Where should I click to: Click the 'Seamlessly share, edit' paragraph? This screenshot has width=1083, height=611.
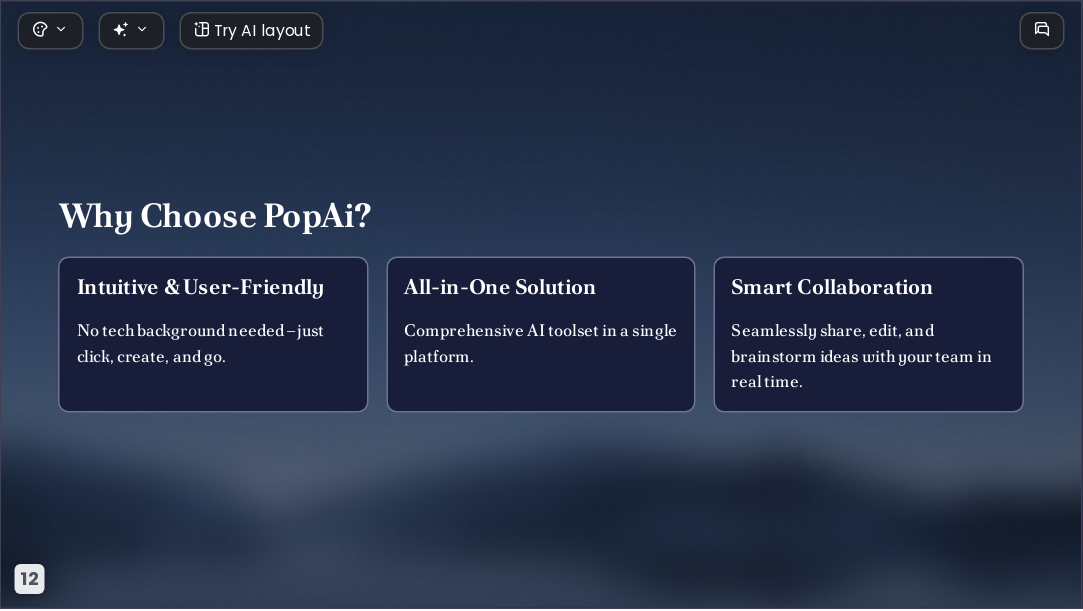point(861,356)
